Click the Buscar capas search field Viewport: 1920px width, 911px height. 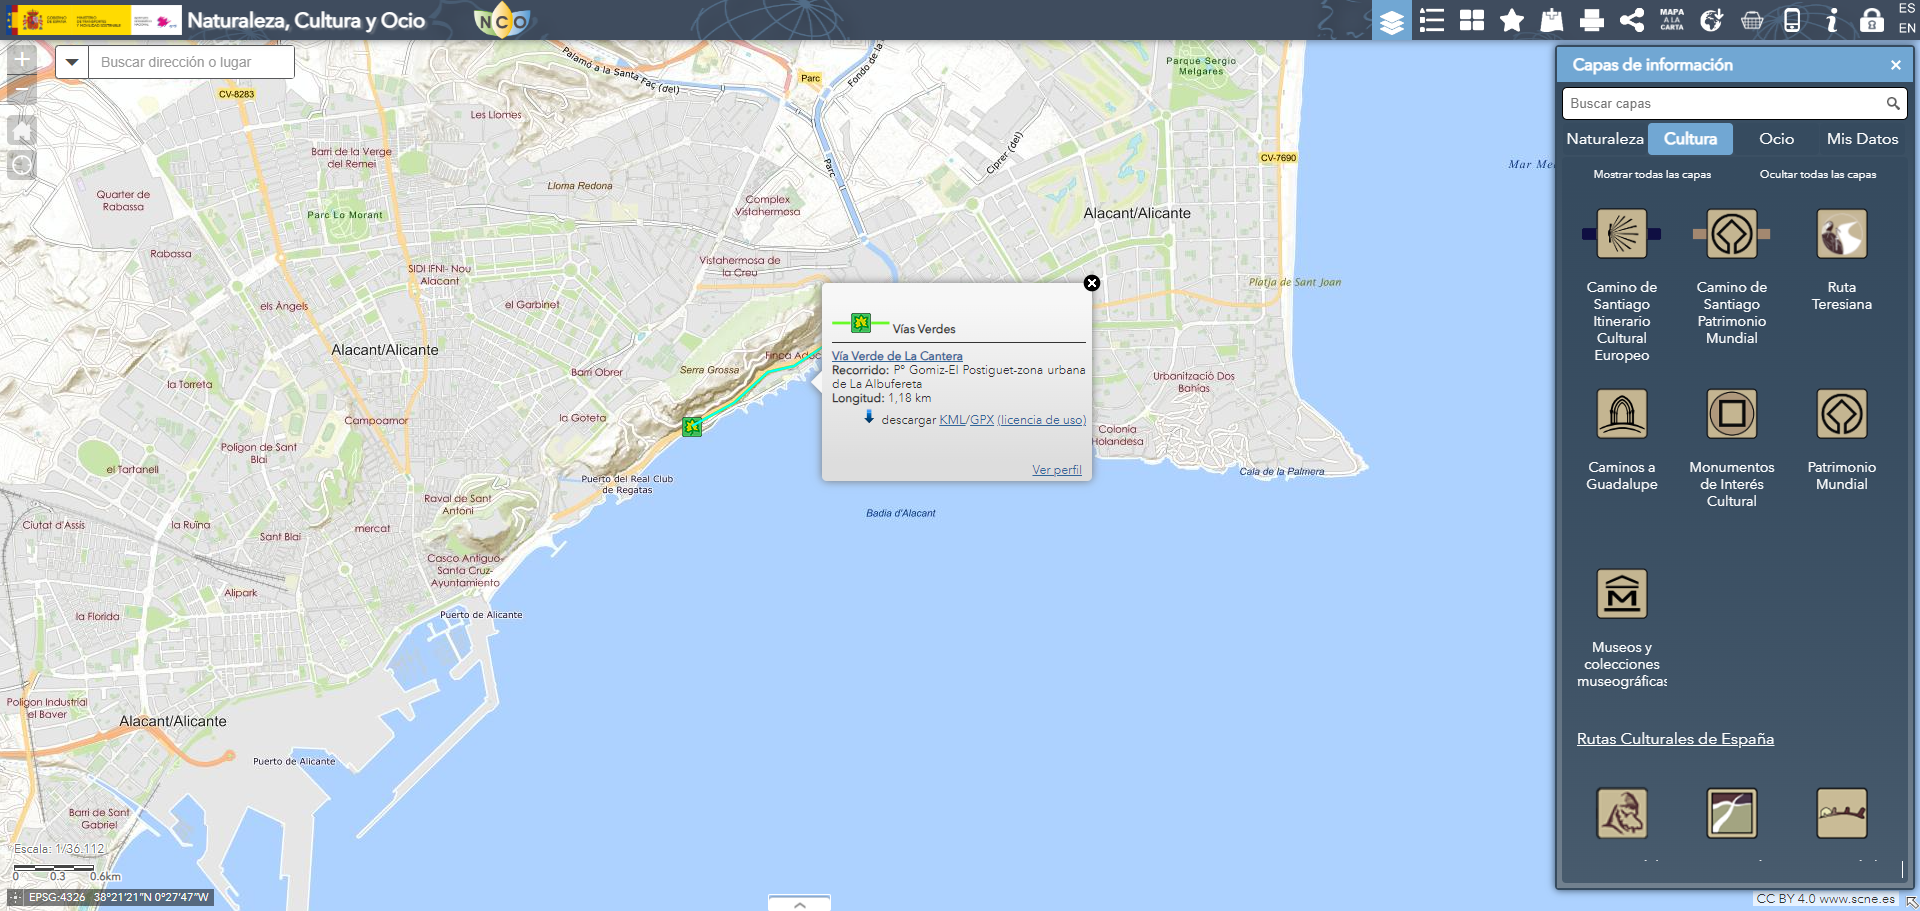(x=1722, y=103)
